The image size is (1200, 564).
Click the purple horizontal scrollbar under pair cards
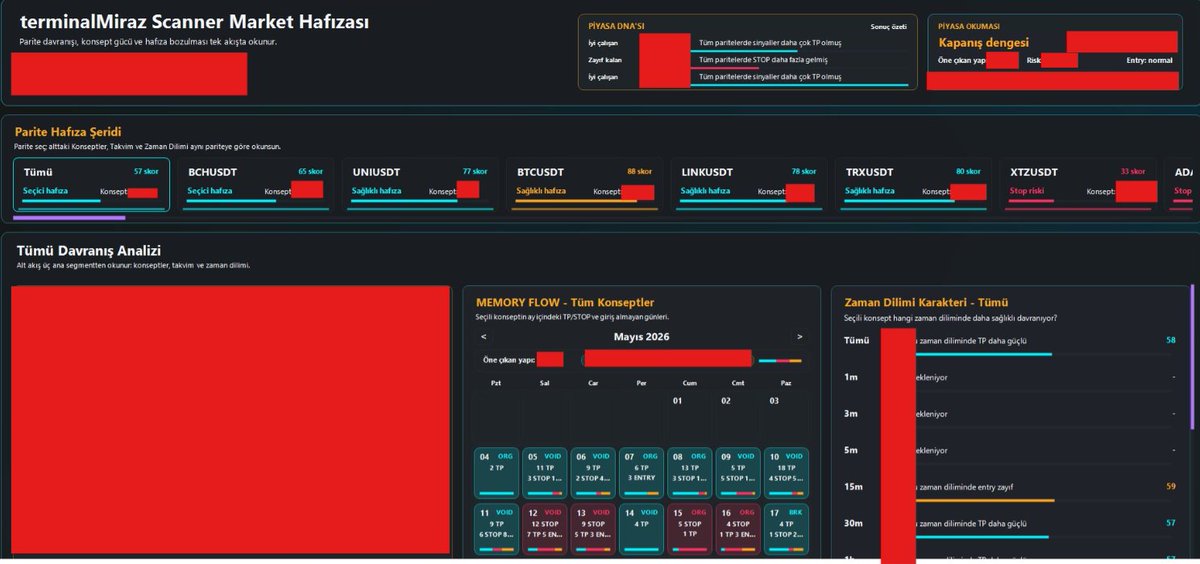point(69,217)
